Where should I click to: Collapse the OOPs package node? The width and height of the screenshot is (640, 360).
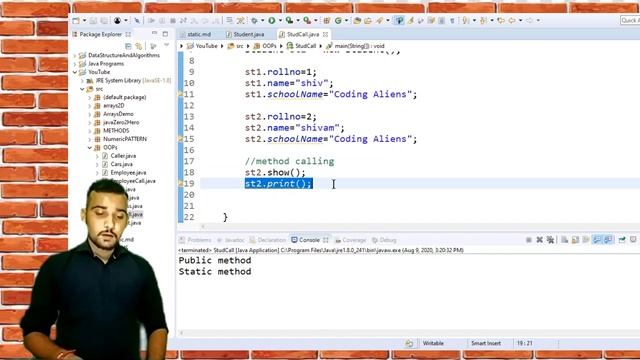click(90, 147)
